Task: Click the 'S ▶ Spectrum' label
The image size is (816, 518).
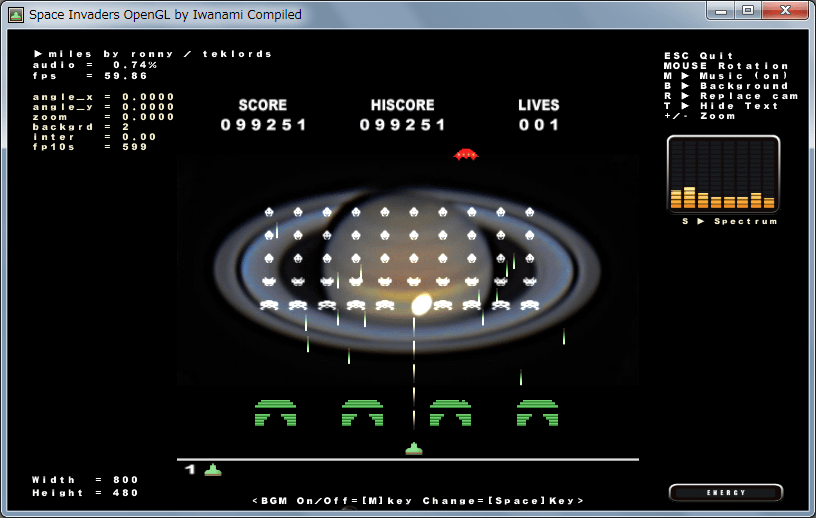Action: click(730, 221)
